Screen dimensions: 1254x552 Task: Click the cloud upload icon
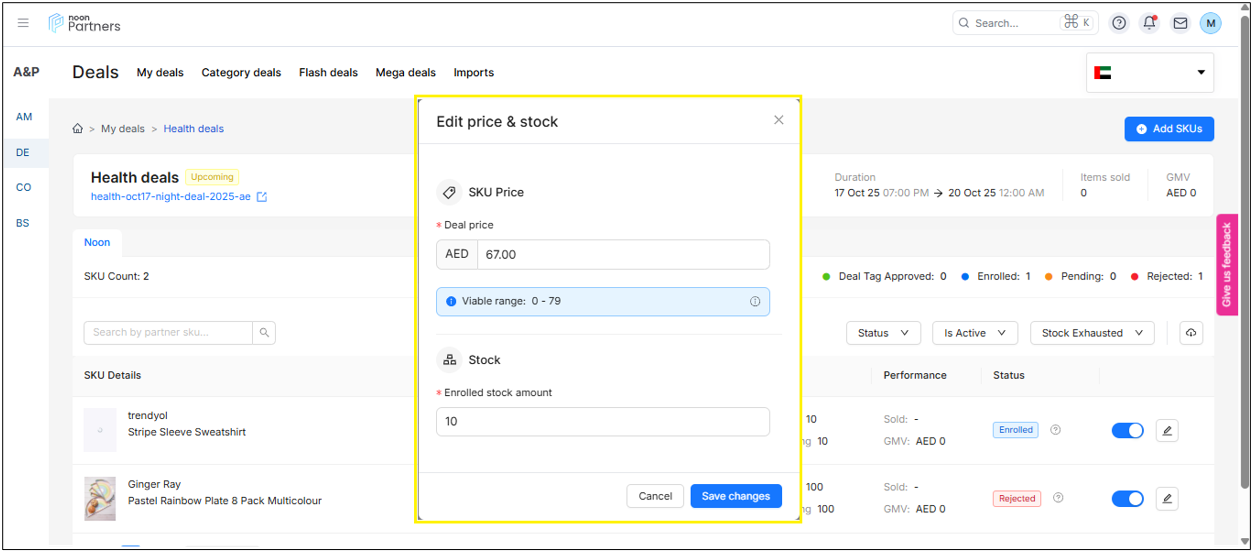point(1190,333)
